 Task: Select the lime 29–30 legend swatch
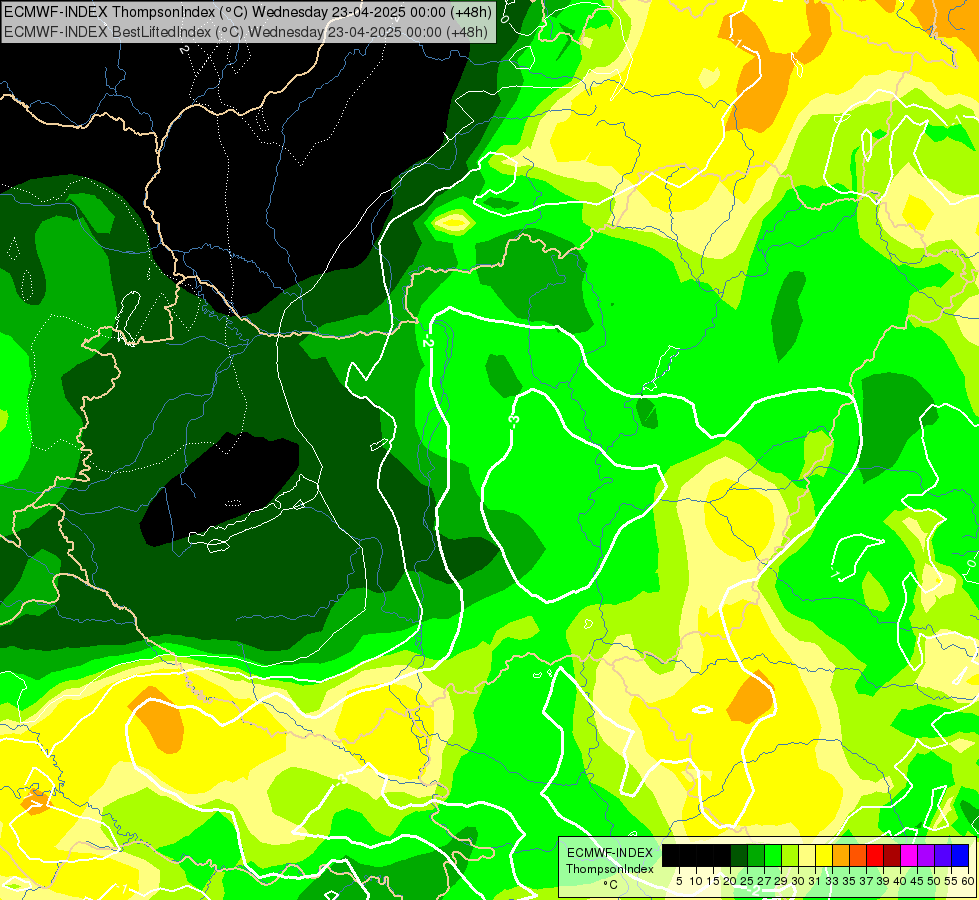[790, 856]
